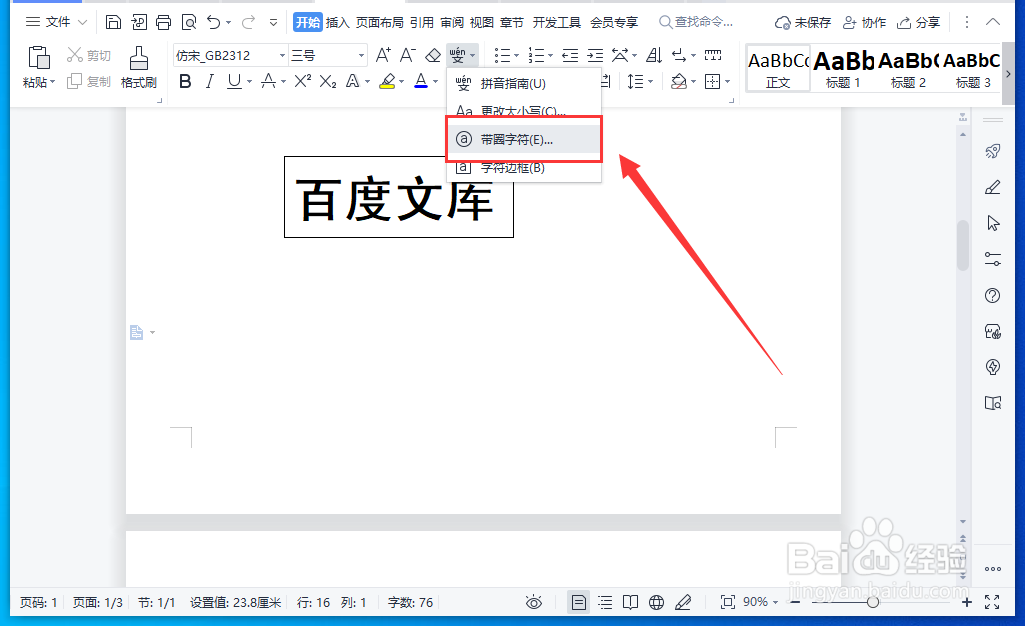Click the 未保存 cloud button

coord(803,23)
